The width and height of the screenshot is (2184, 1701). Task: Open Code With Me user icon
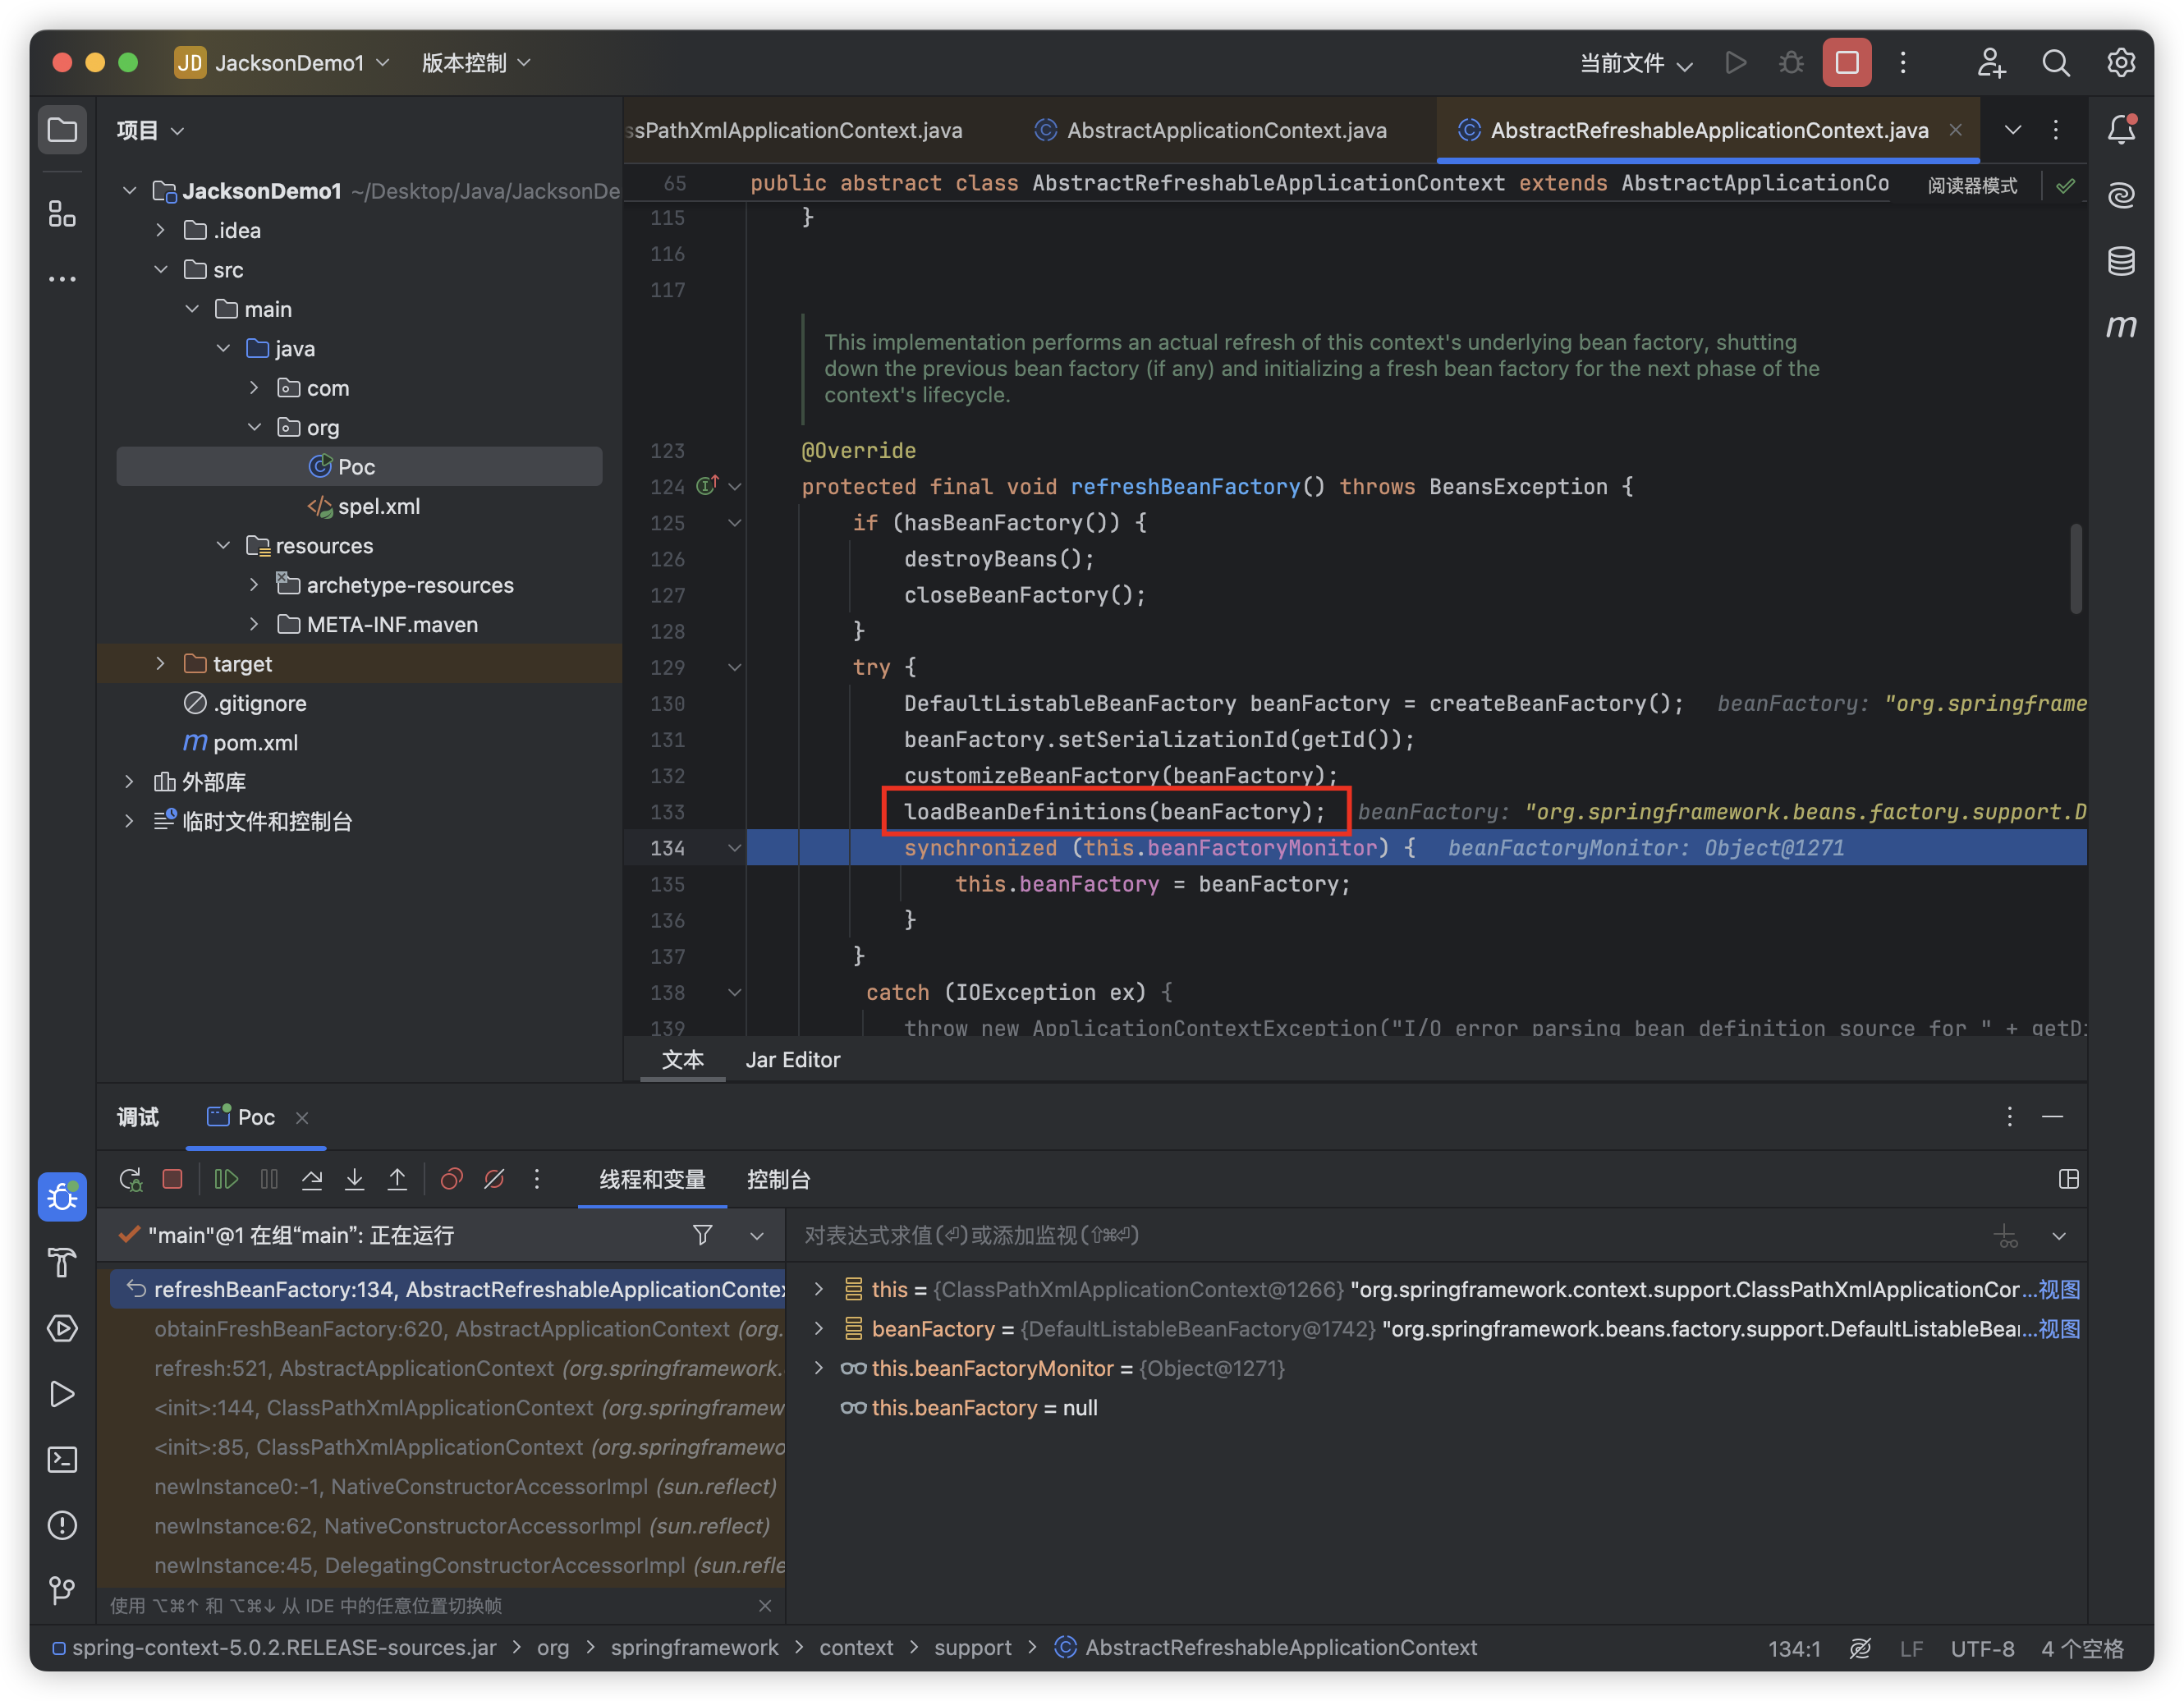pyautogui.click(x=1990, y=63)
